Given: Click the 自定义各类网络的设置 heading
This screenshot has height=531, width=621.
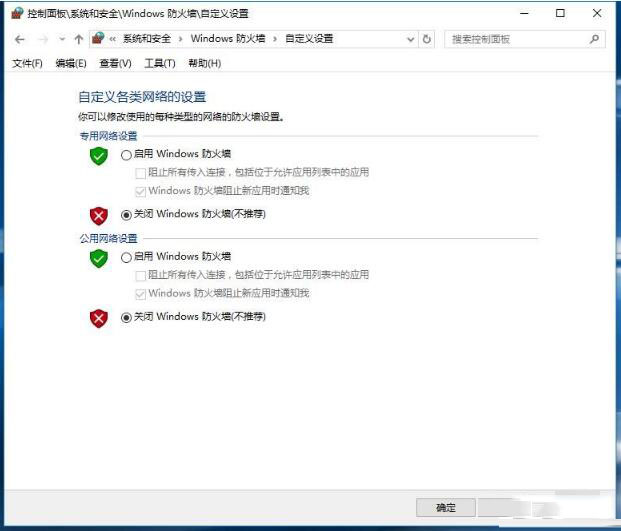Looking at the screenshot, I should click(x=142, y=97).
